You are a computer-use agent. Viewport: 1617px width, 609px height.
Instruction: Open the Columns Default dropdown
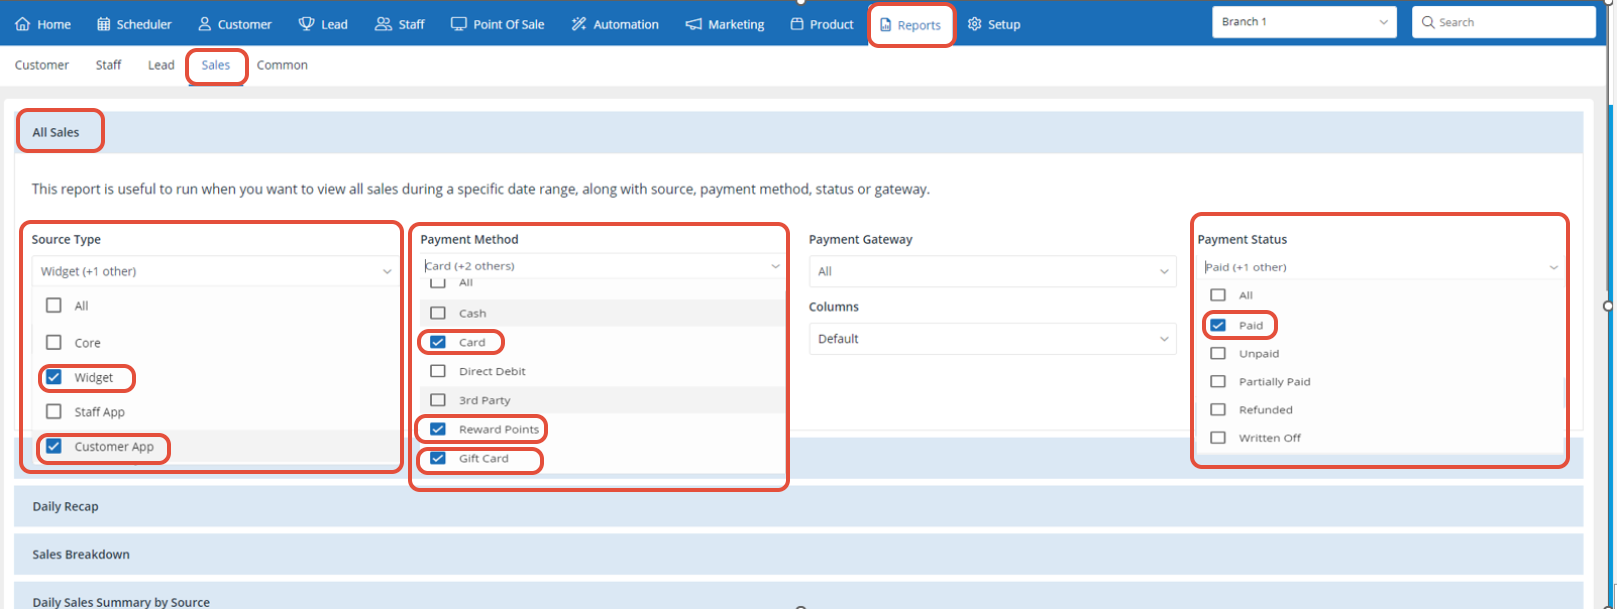tap(992, 339)
